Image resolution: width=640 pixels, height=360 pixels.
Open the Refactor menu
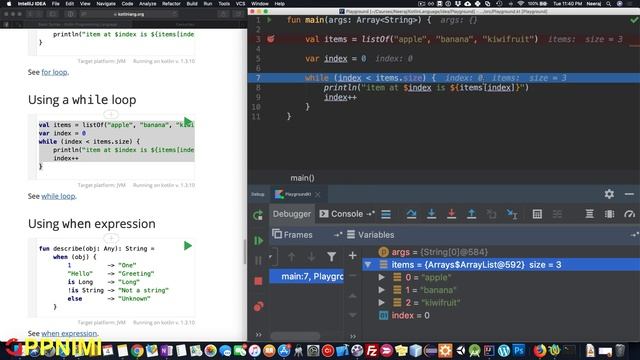pos(171,4)
